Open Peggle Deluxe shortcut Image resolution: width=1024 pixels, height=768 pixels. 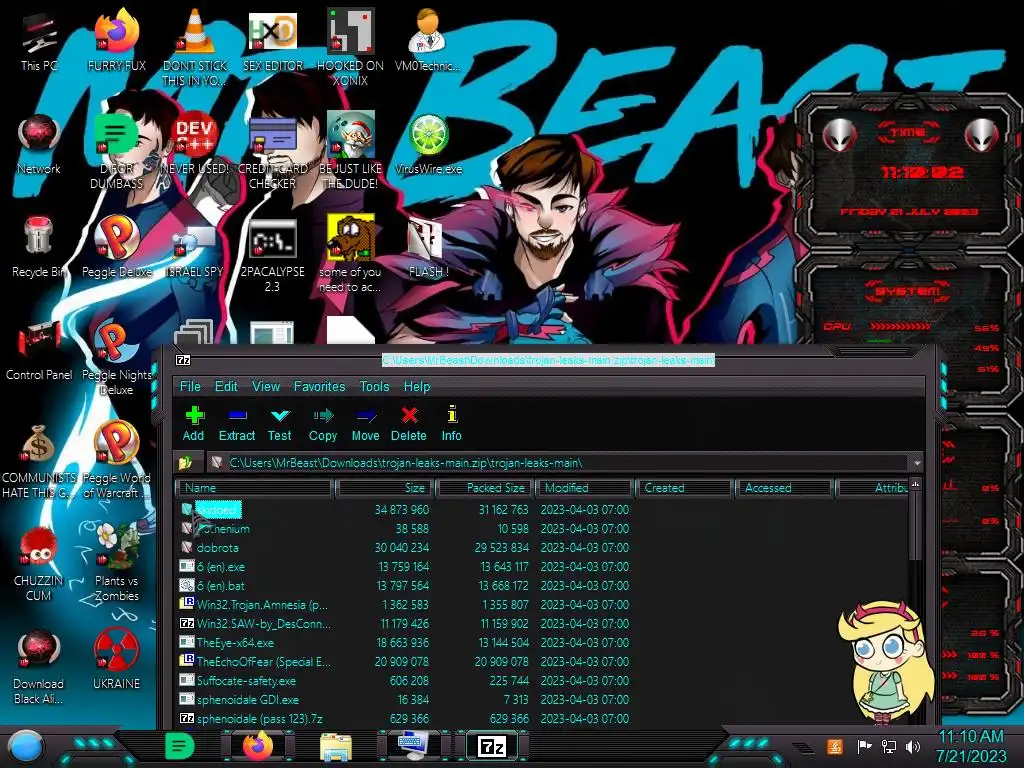(x=116, y=247)
